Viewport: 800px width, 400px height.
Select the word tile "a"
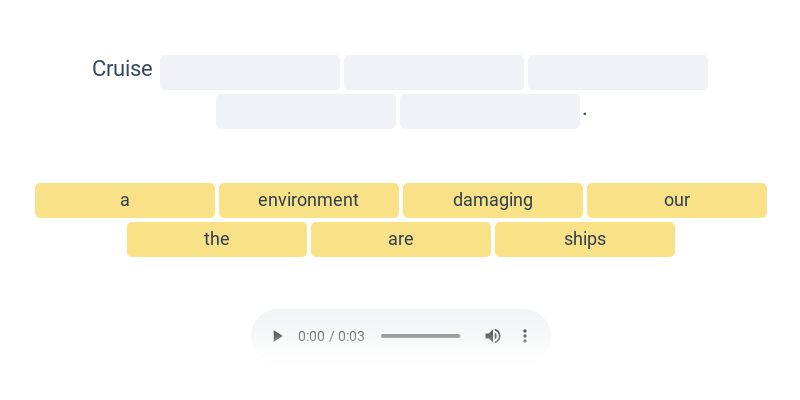click(x=125, y=201)
